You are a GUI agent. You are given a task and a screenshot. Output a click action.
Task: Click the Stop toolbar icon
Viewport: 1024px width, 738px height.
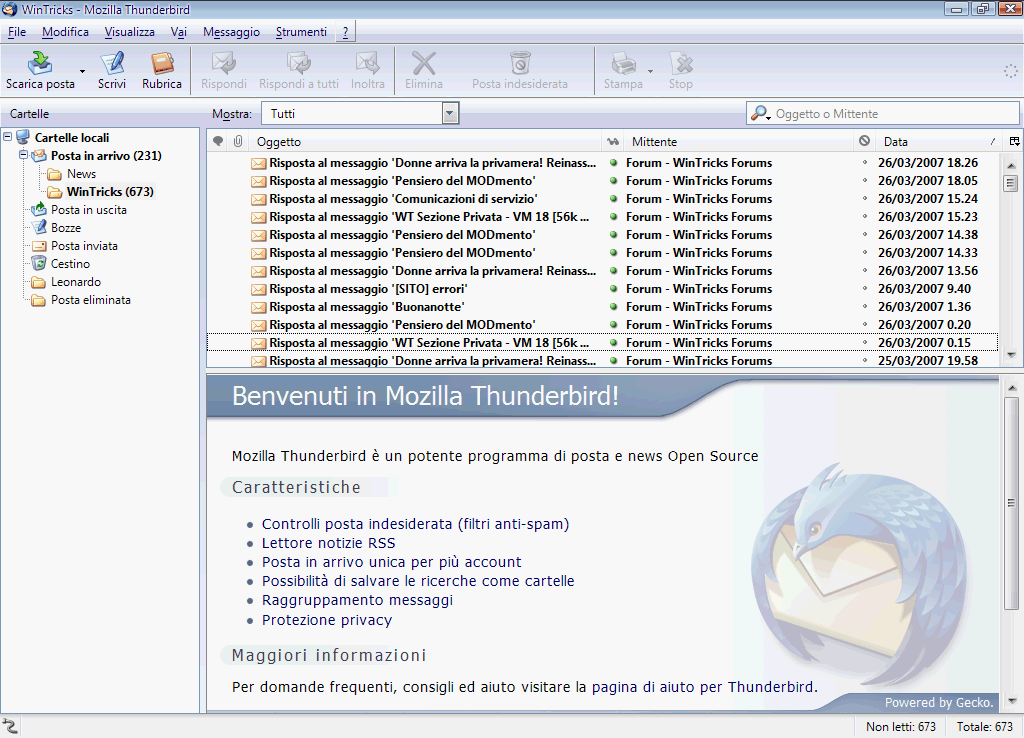(x=680, y=63)
